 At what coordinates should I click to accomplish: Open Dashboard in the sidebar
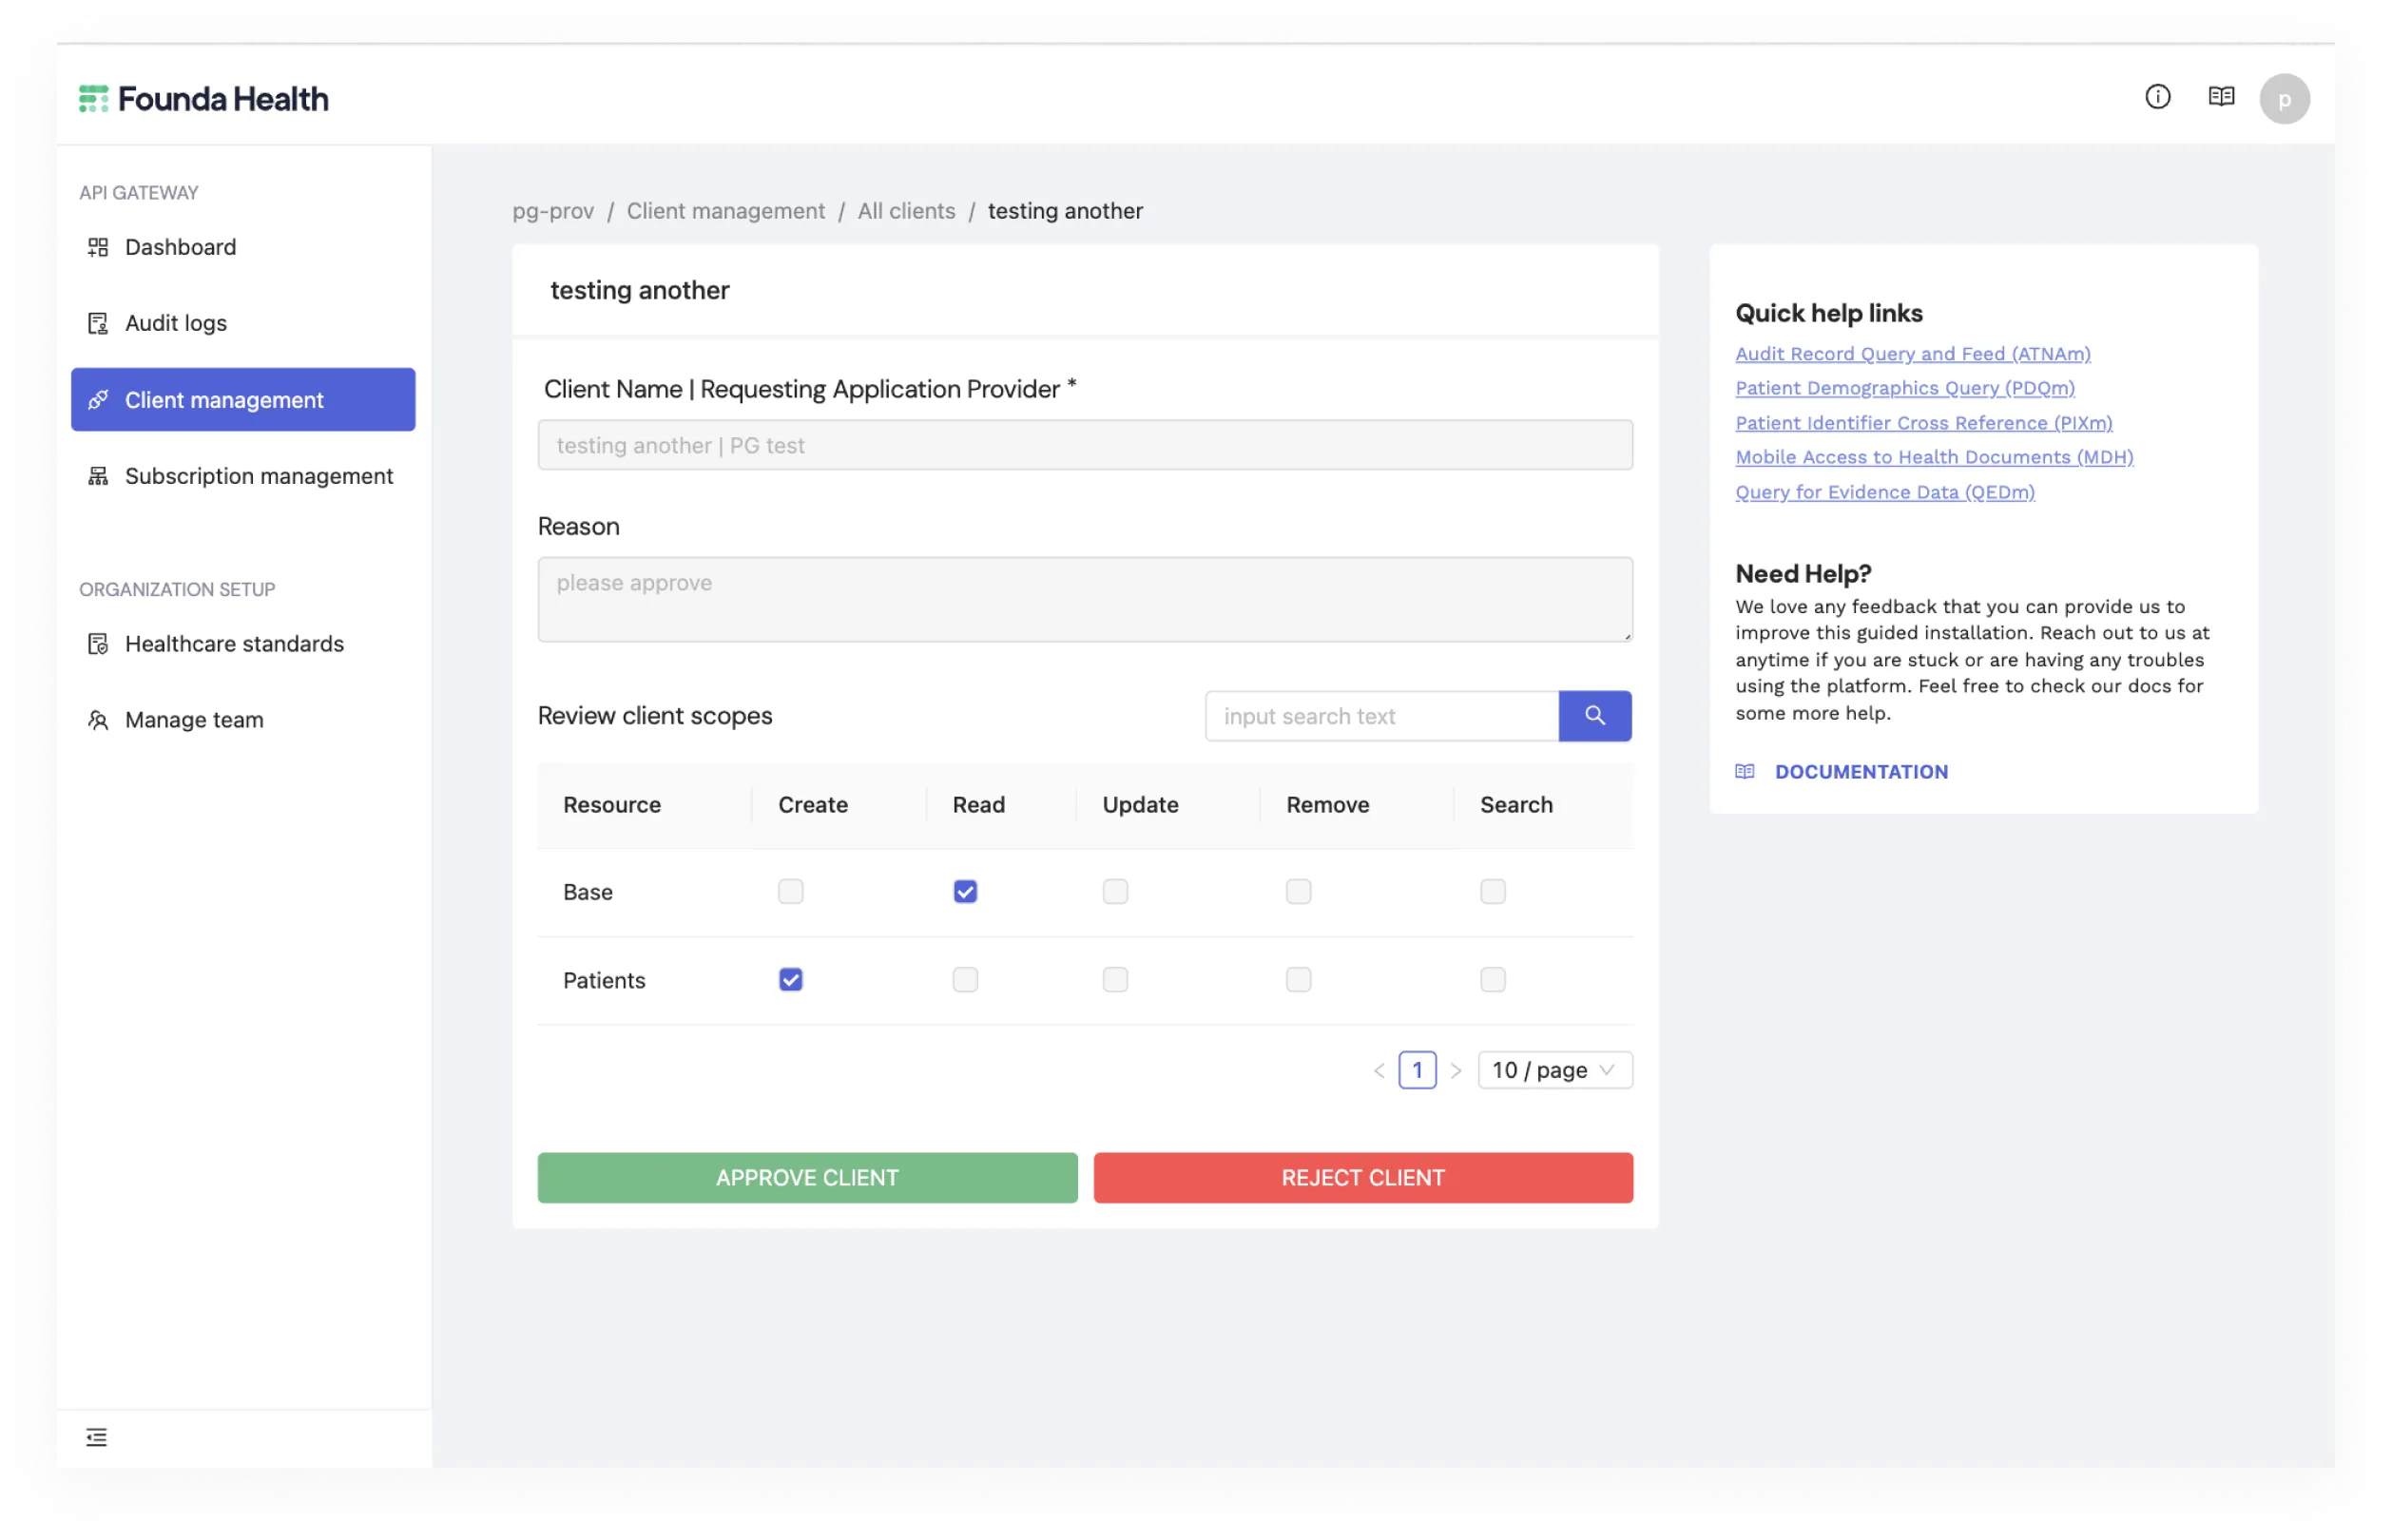(243, 247)
